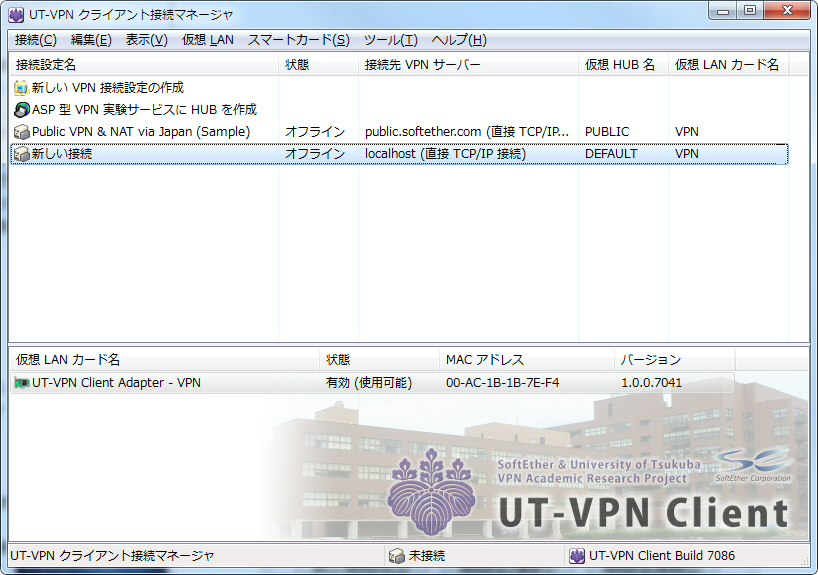Open the 表示(V) menu
Image resolution: width=818 pixels, height=575 pixels.
click(x=146, y=40)
